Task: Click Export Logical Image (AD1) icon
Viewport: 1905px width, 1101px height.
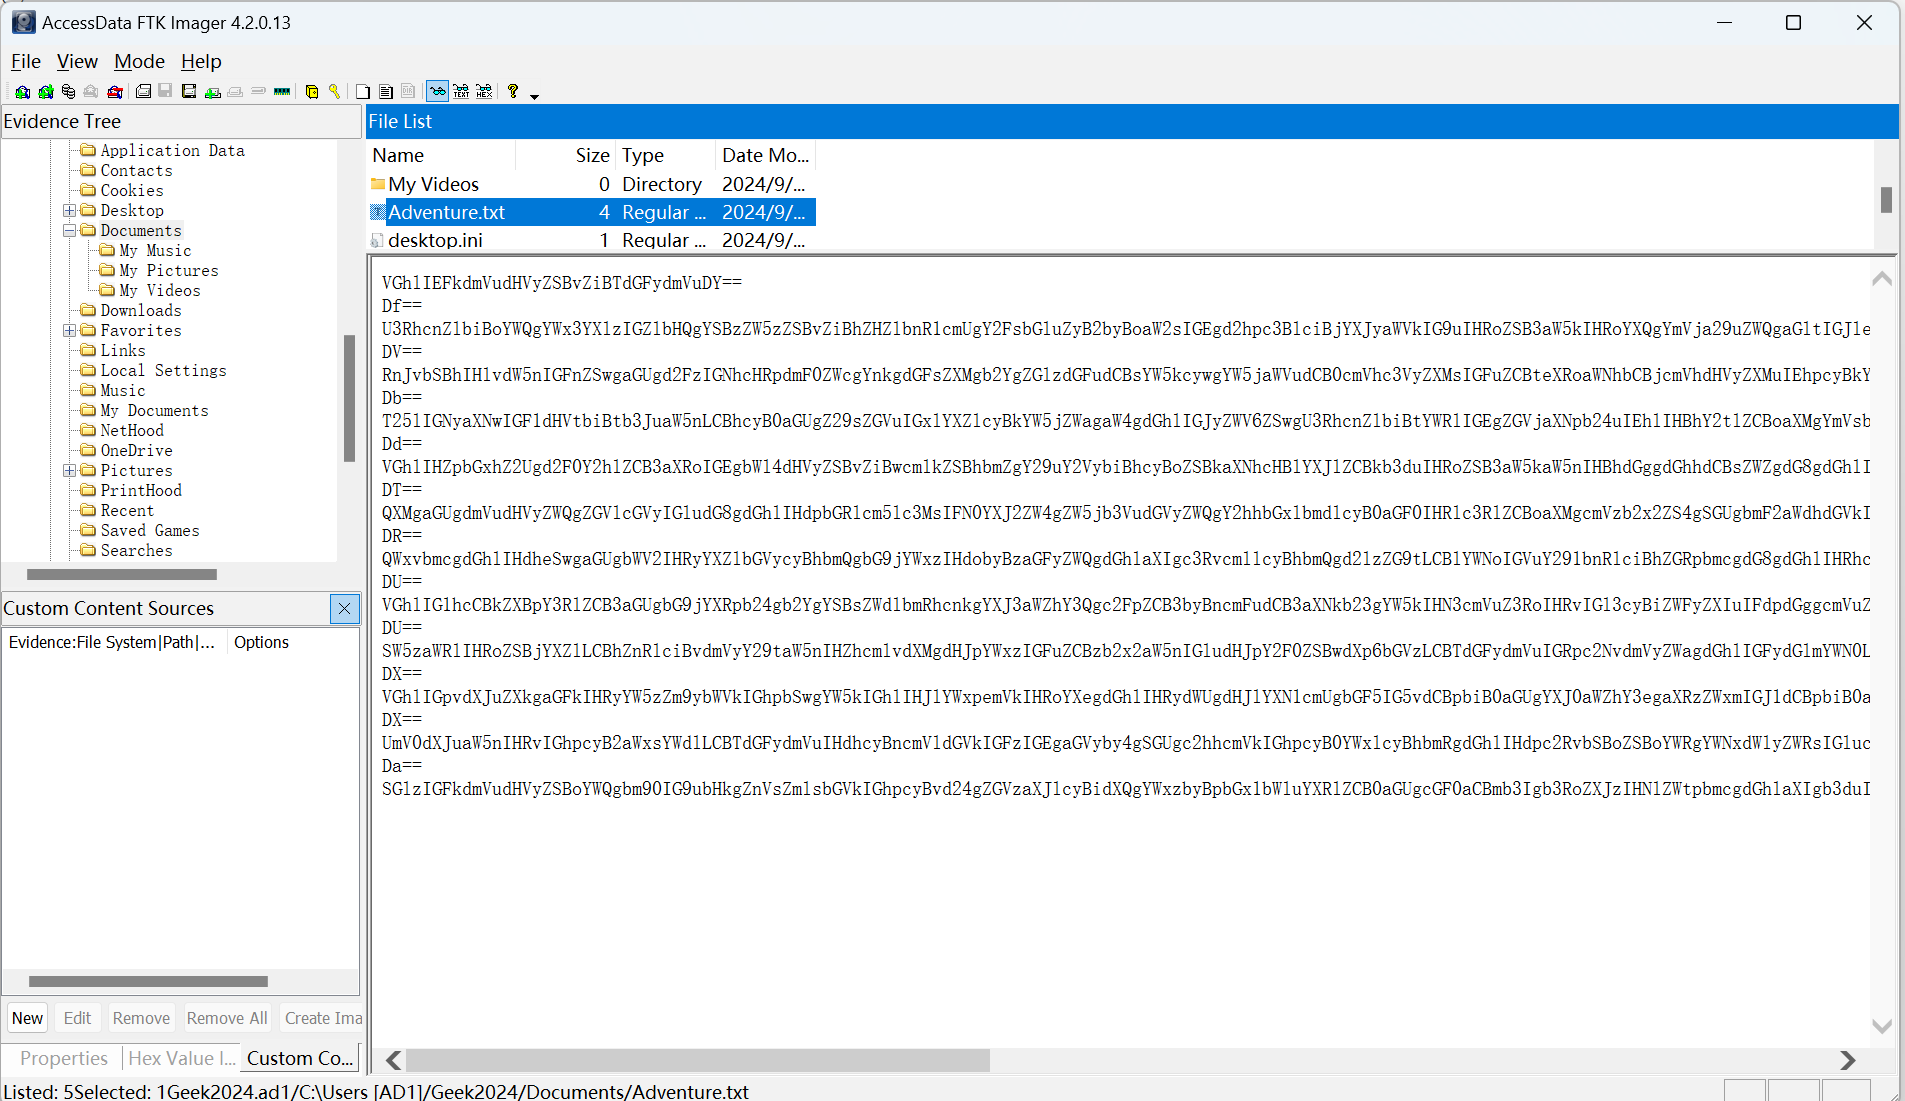Action: tap(188, 91)
